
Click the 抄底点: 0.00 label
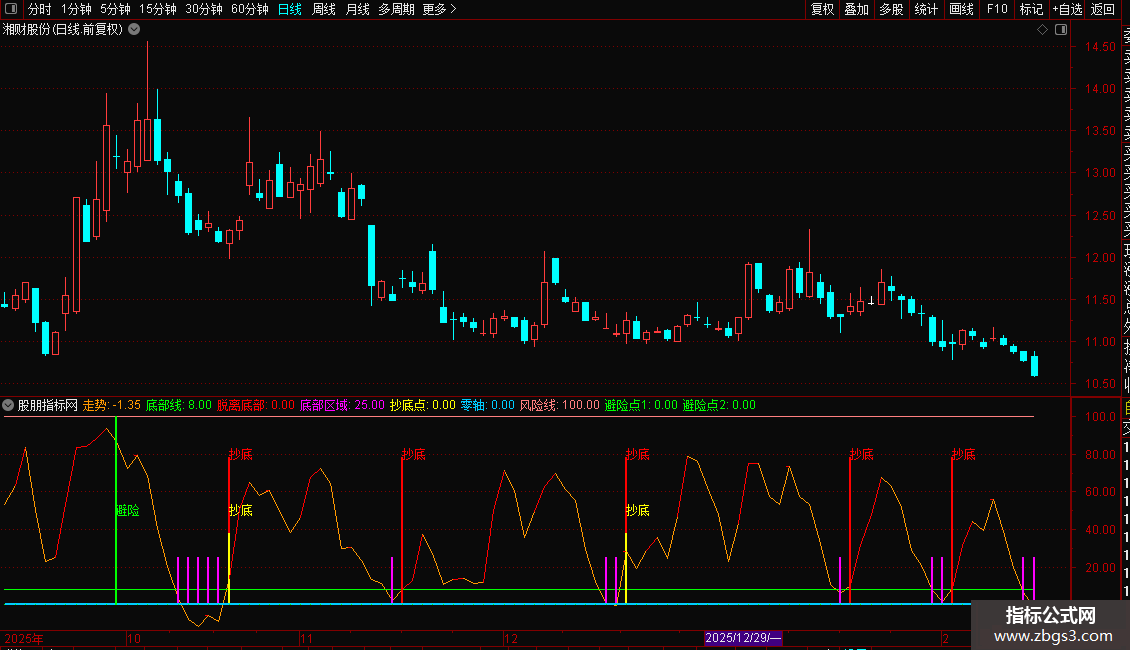pyautogui.click(x=423, y=405)
